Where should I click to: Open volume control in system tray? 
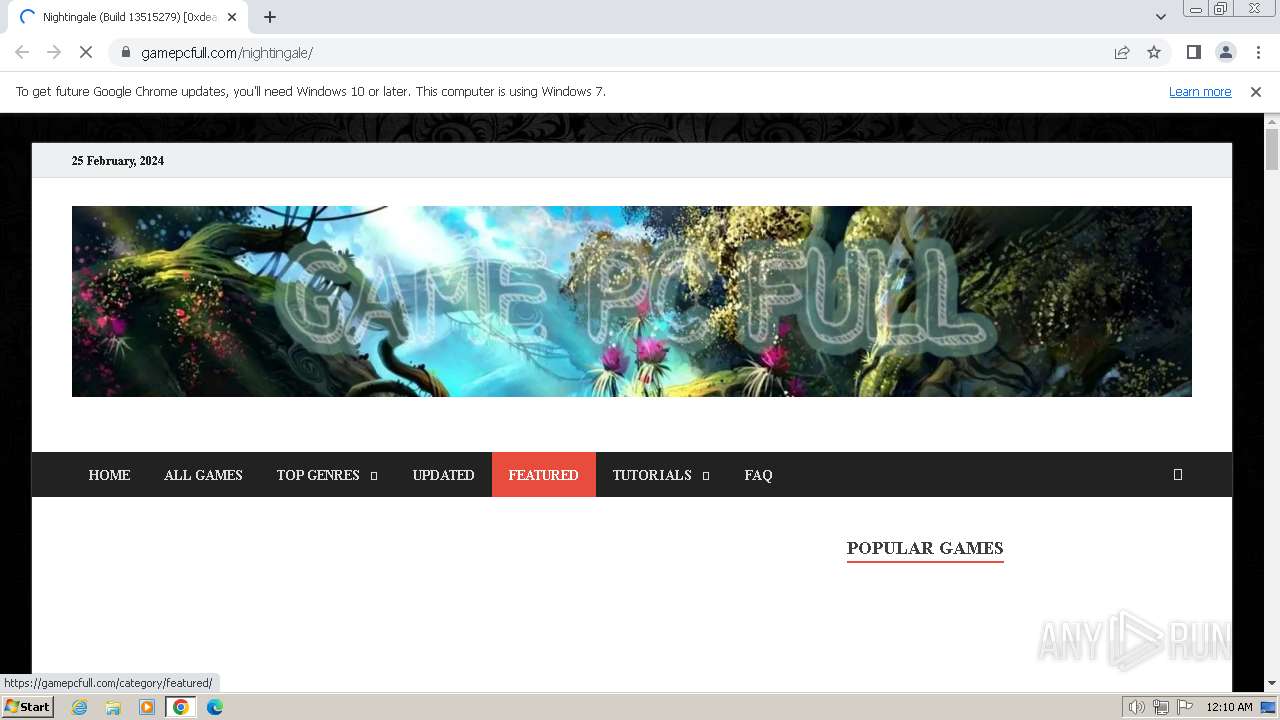tap(1137, 707)
